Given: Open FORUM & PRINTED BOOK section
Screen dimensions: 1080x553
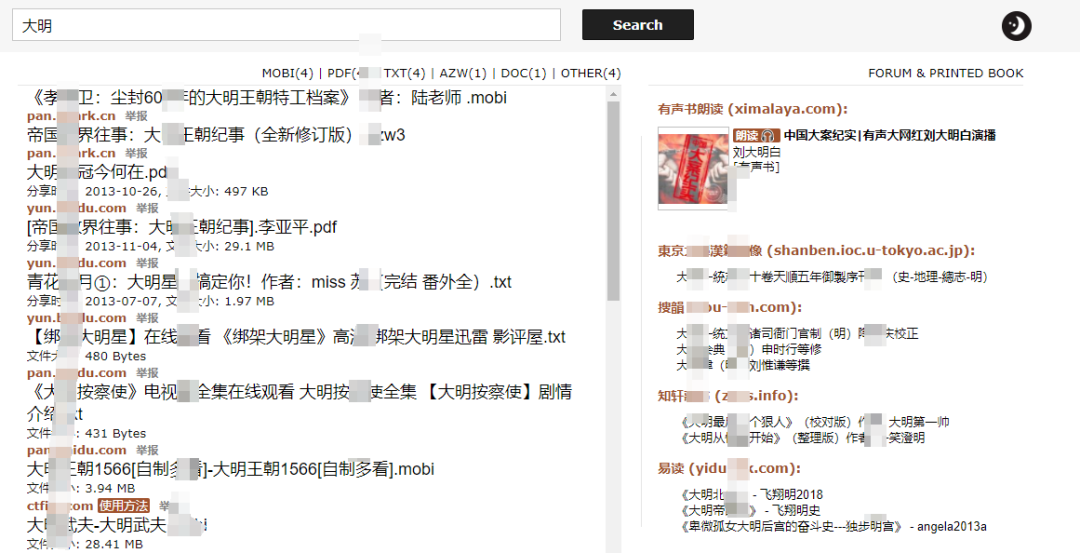Looking at the screenshot, I should pos(946,73).
